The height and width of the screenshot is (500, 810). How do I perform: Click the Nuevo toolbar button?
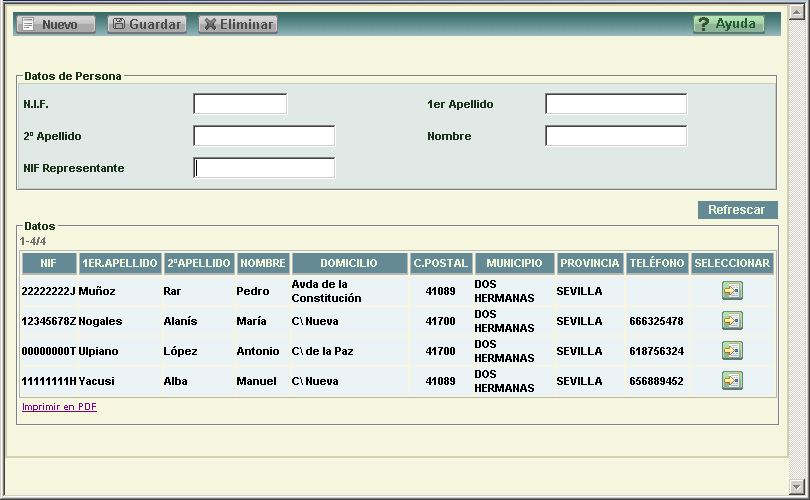point(56,24)
